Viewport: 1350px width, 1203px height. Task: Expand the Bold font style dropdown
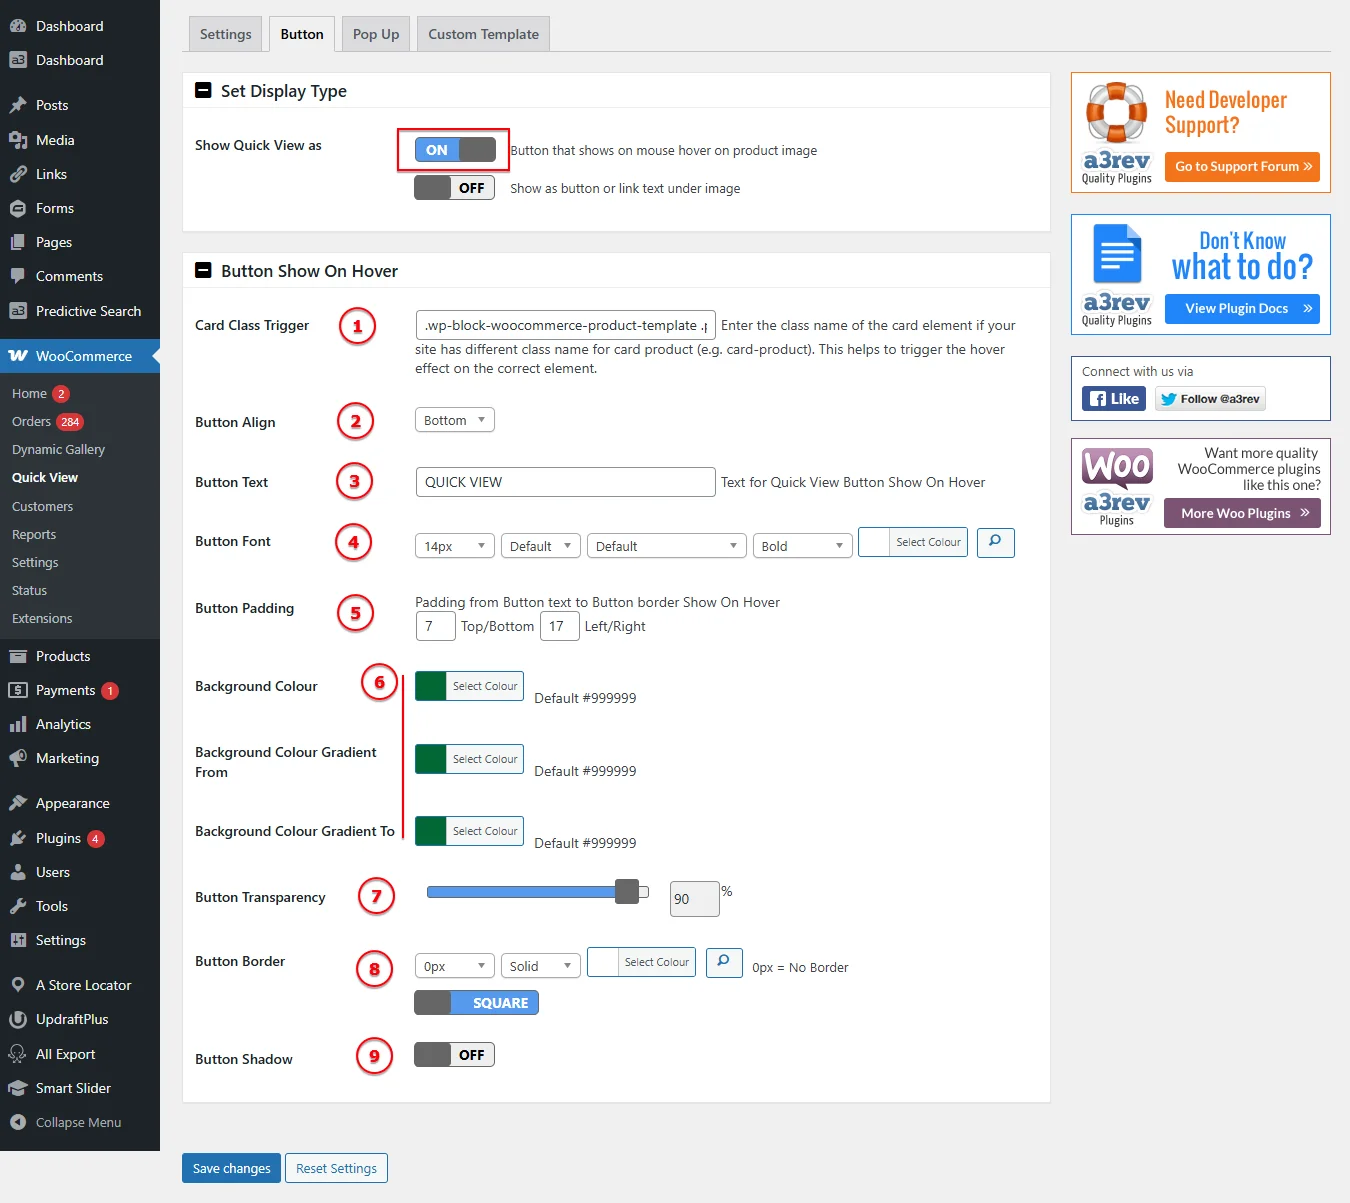(x=802, y=546)
